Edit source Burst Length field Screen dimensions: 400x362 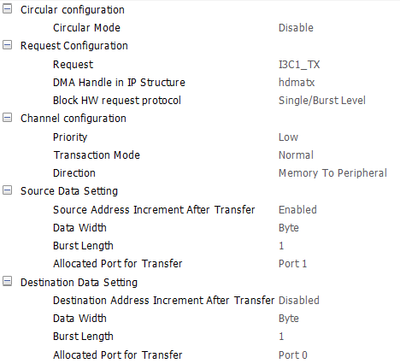pos(281,246)
